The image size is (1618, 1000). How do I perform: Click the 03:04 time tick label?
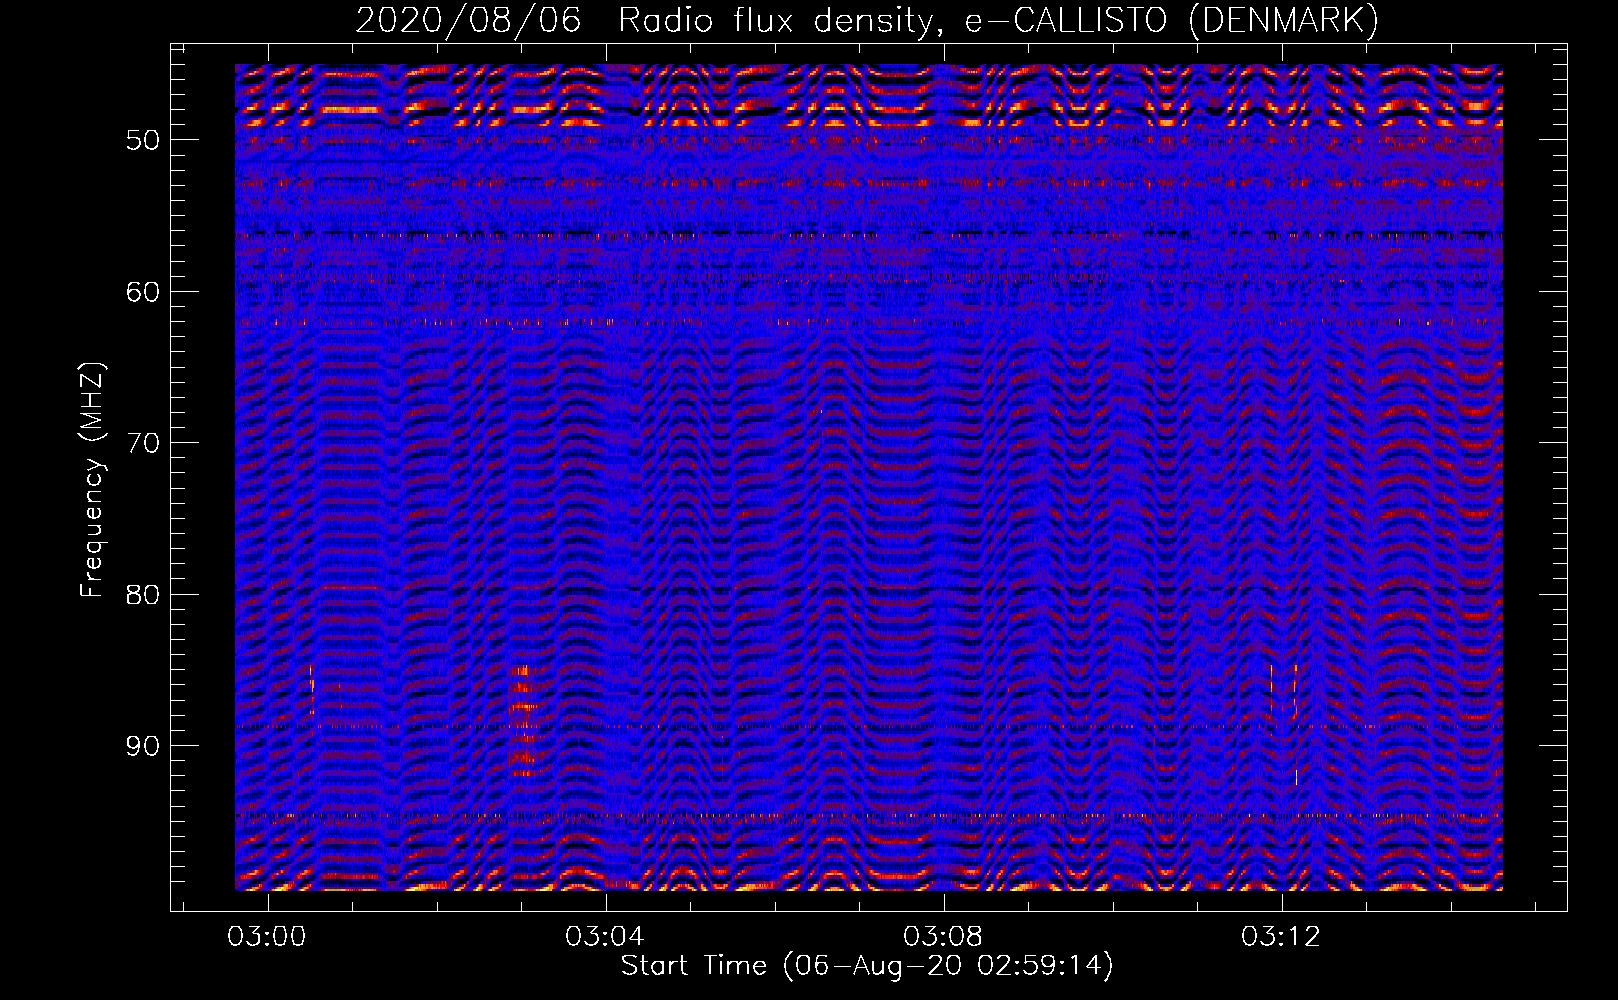pos(604,937)
